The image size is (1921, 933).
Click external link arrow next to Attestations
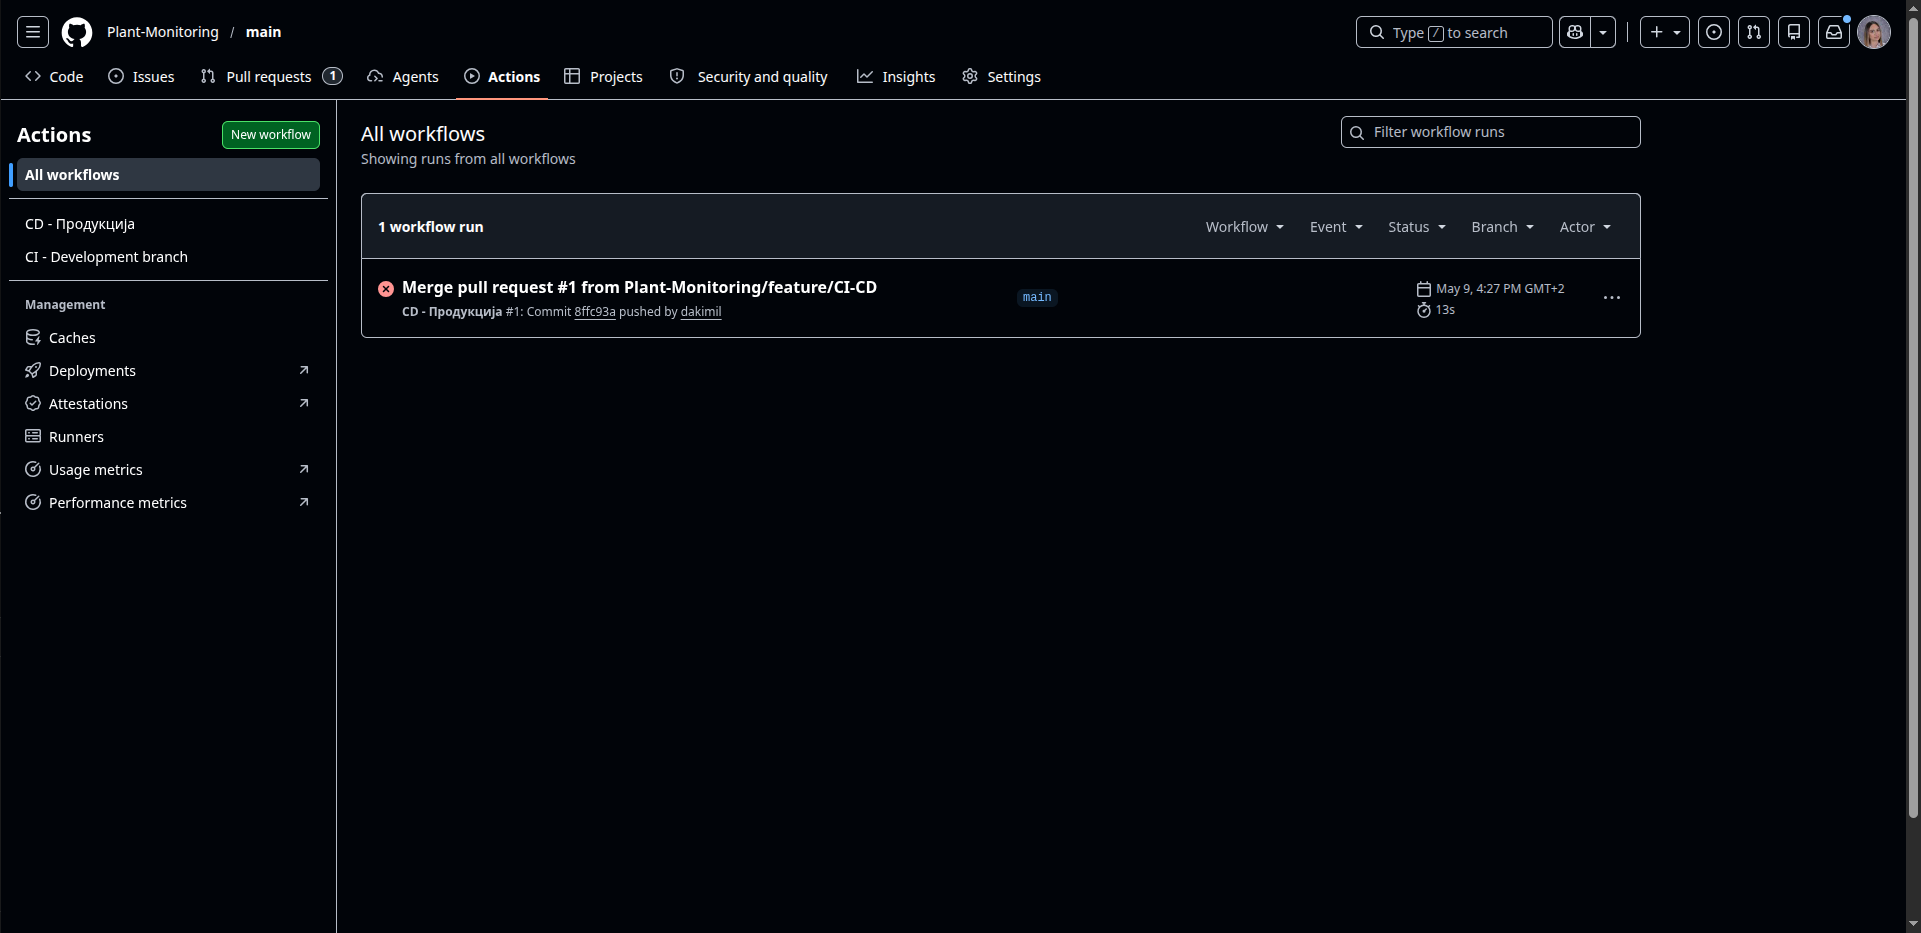[x=304, y=403]
